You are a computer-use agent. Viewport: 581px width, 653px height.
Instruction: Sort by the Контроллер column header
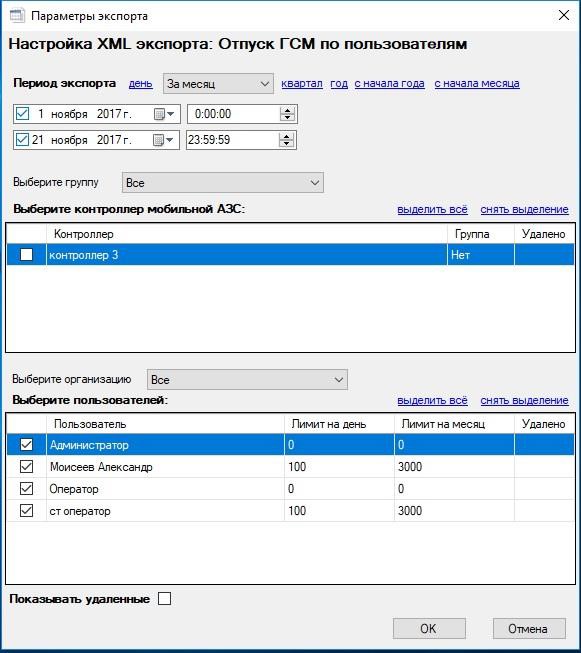(247, 234)
